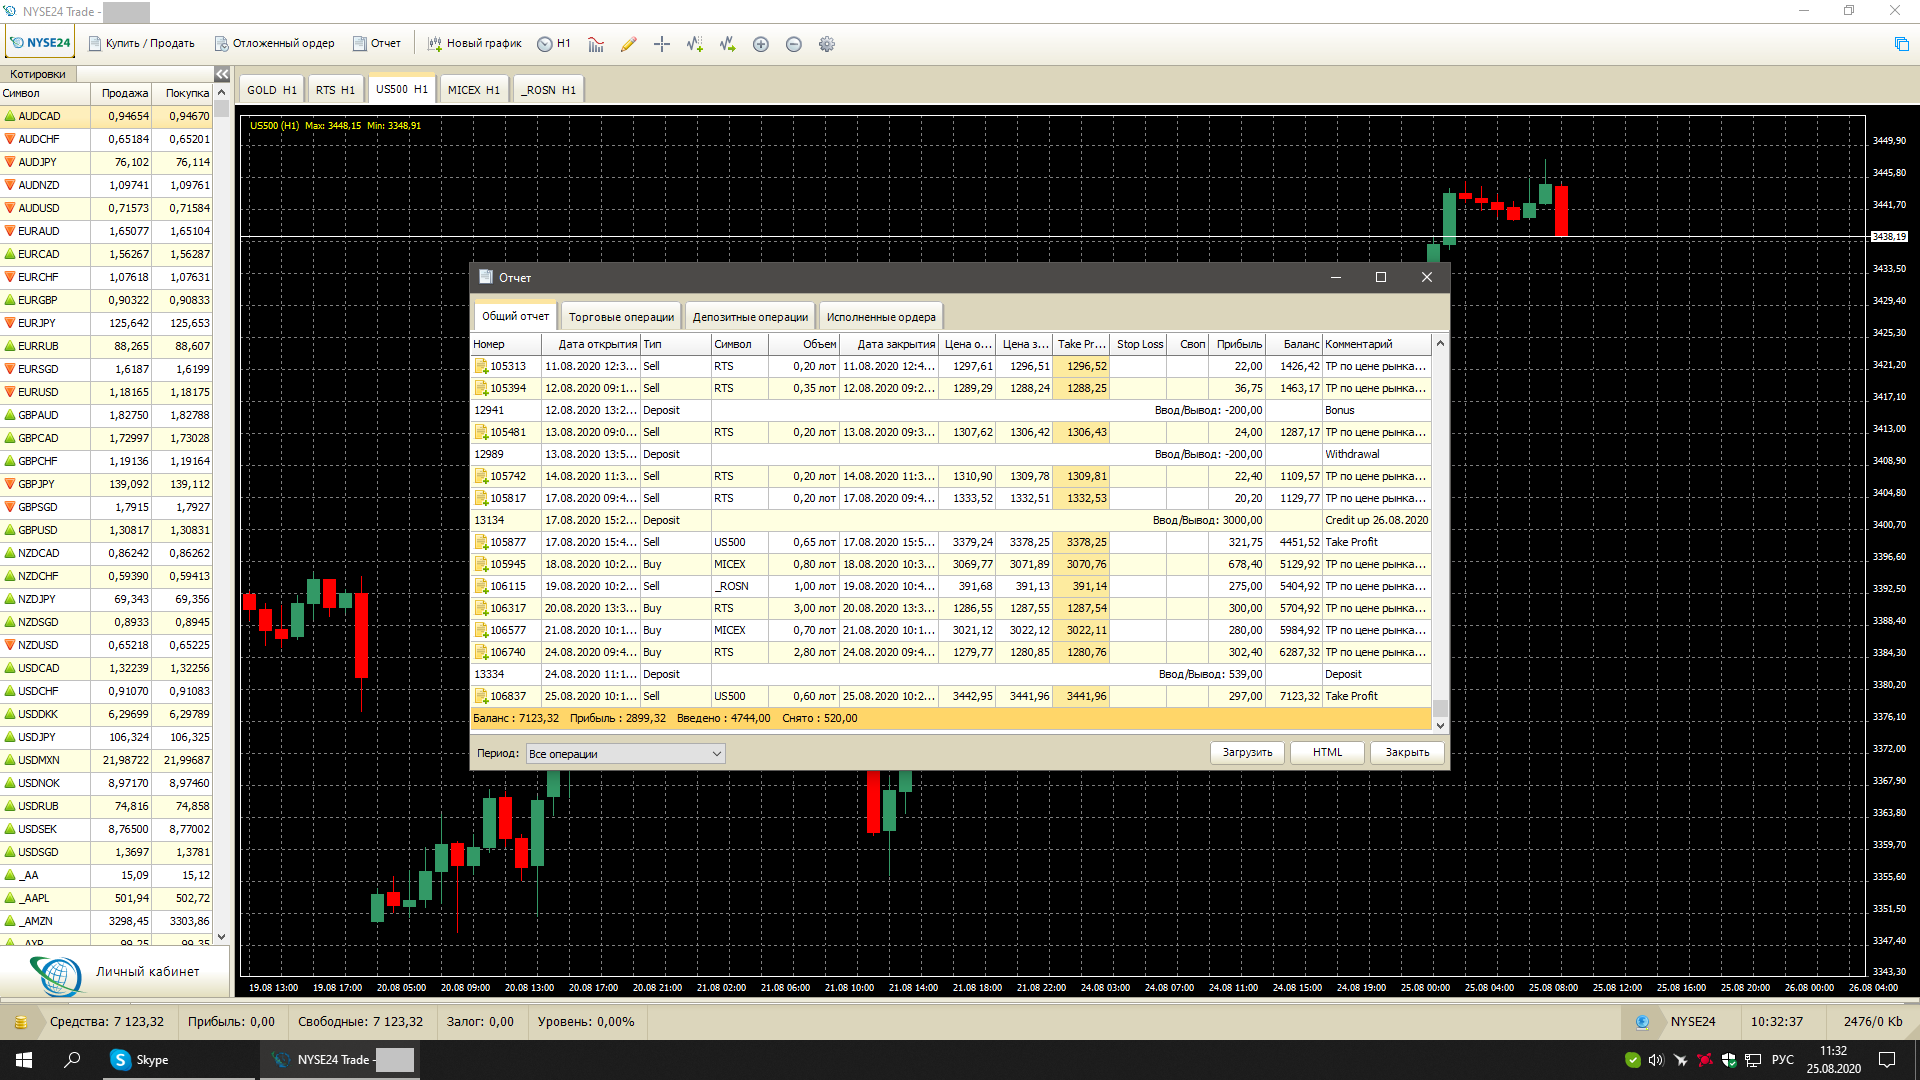Click the Личный кабинет globe icon
This screenshot has width=1920, height=1080.
[56, 975]
